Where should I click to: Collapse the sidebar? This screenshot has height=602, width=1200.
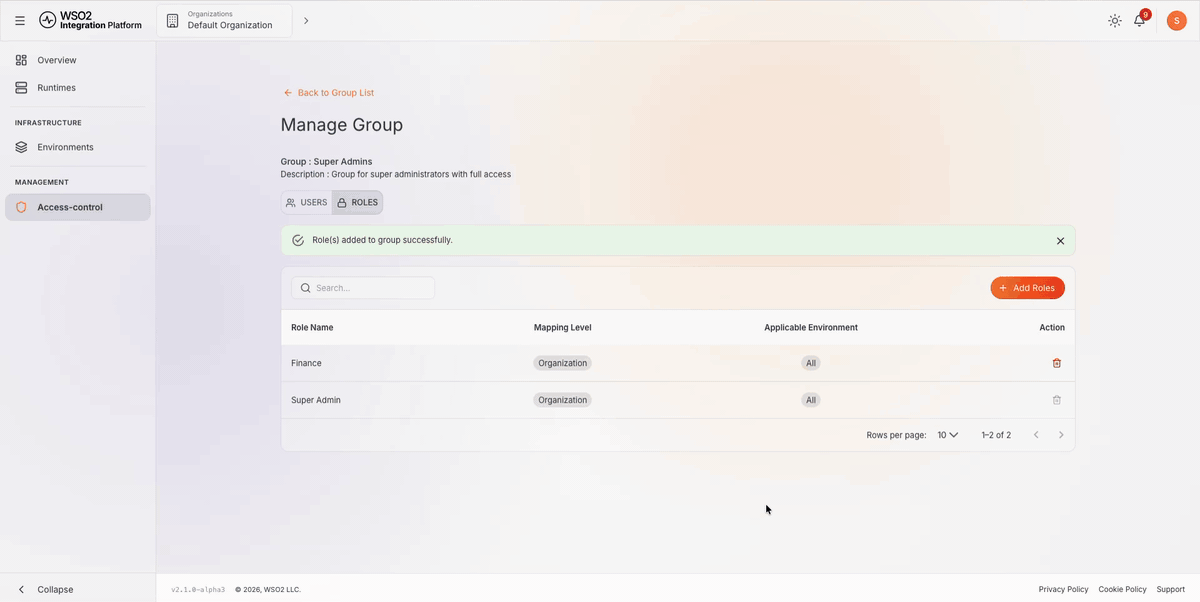tap(46, 589)
